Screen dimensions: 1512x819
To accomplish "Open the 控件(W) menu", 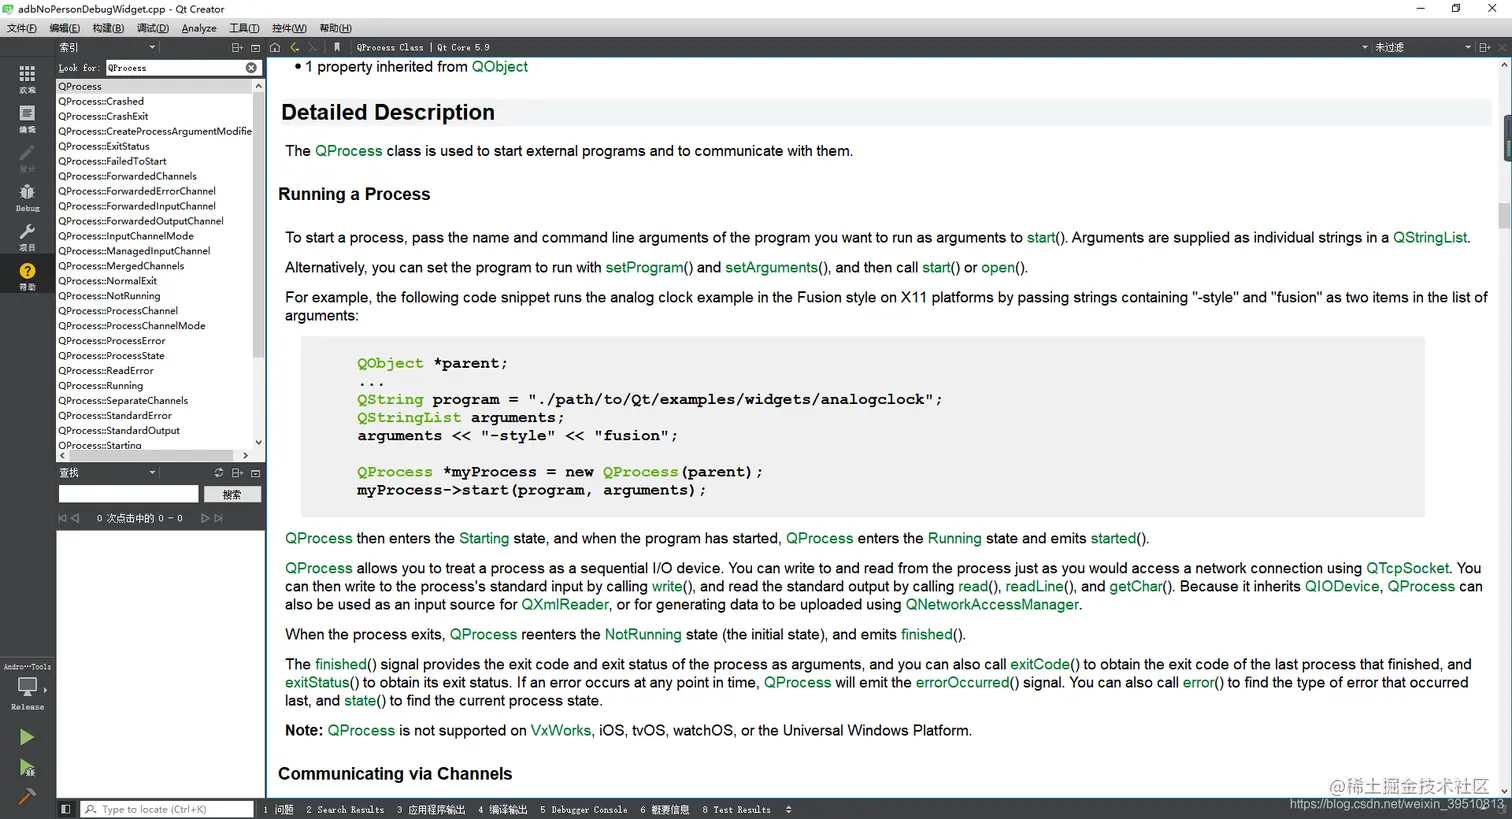I will (x=289, y=28).
